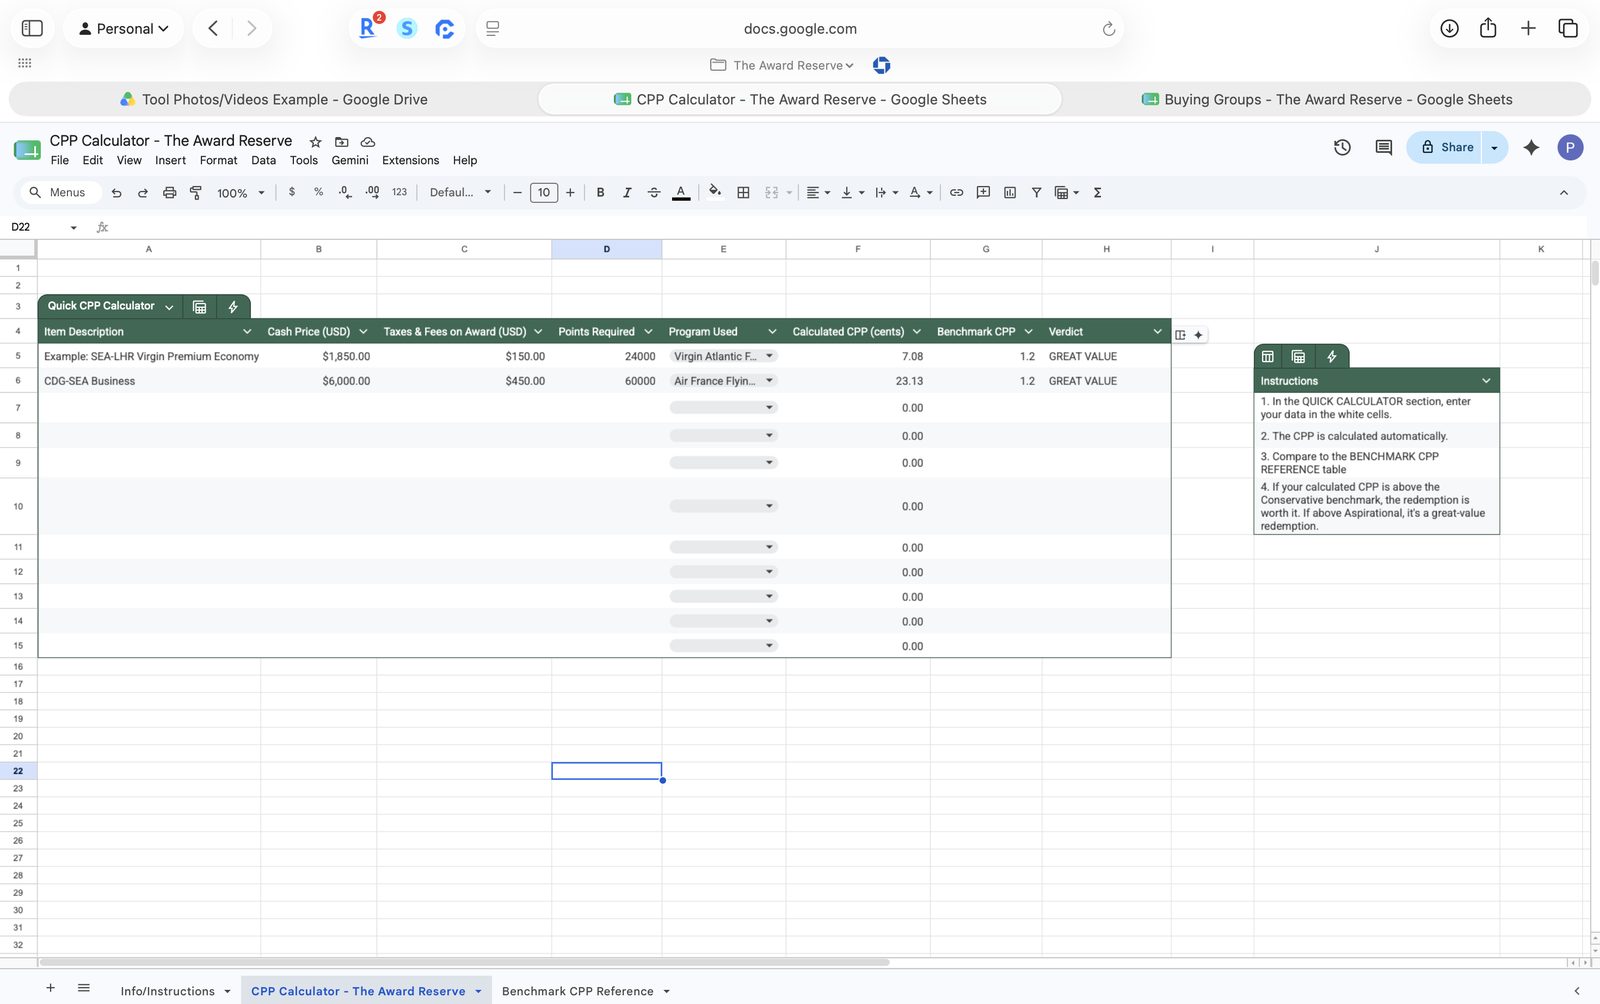Toggle bold formatting

coord(601,193)
